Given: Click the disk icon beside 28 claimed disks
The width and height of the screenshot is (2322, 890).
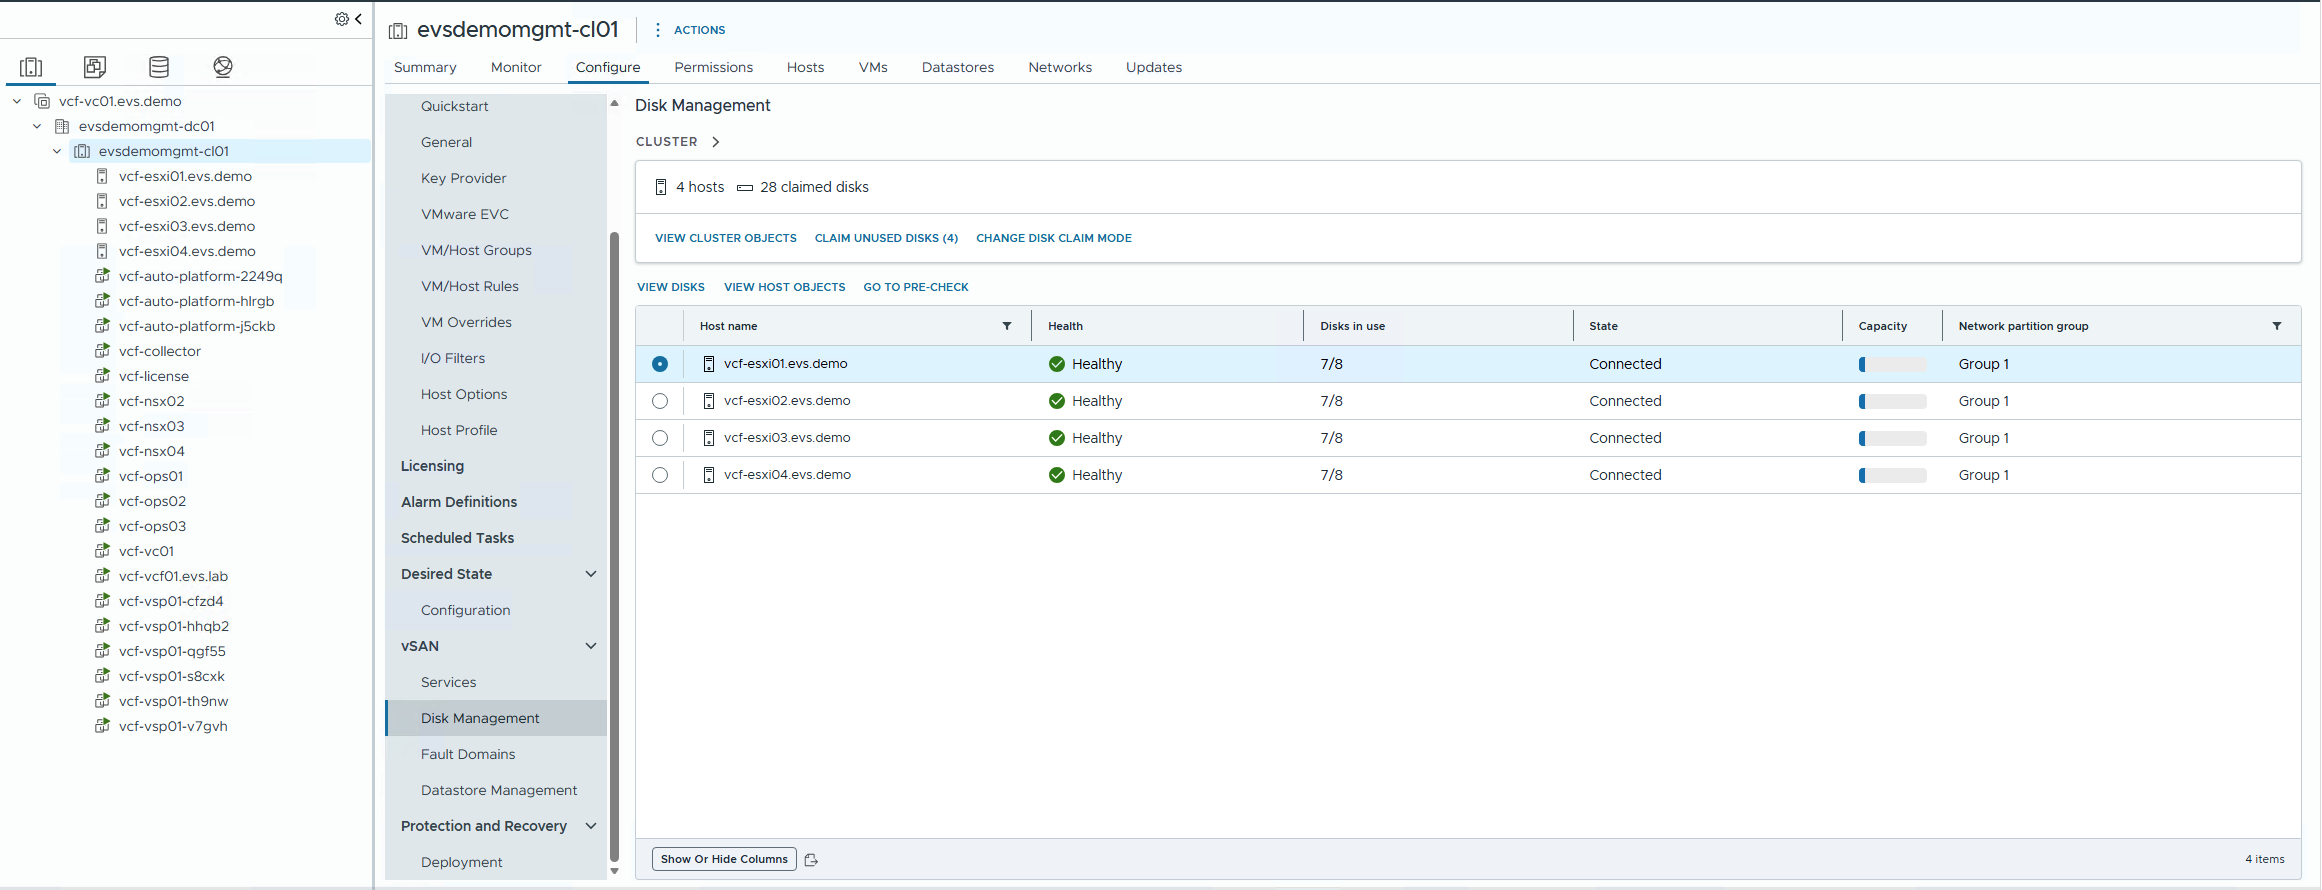Looking at the screenshot, I should [x=745, y=188].
